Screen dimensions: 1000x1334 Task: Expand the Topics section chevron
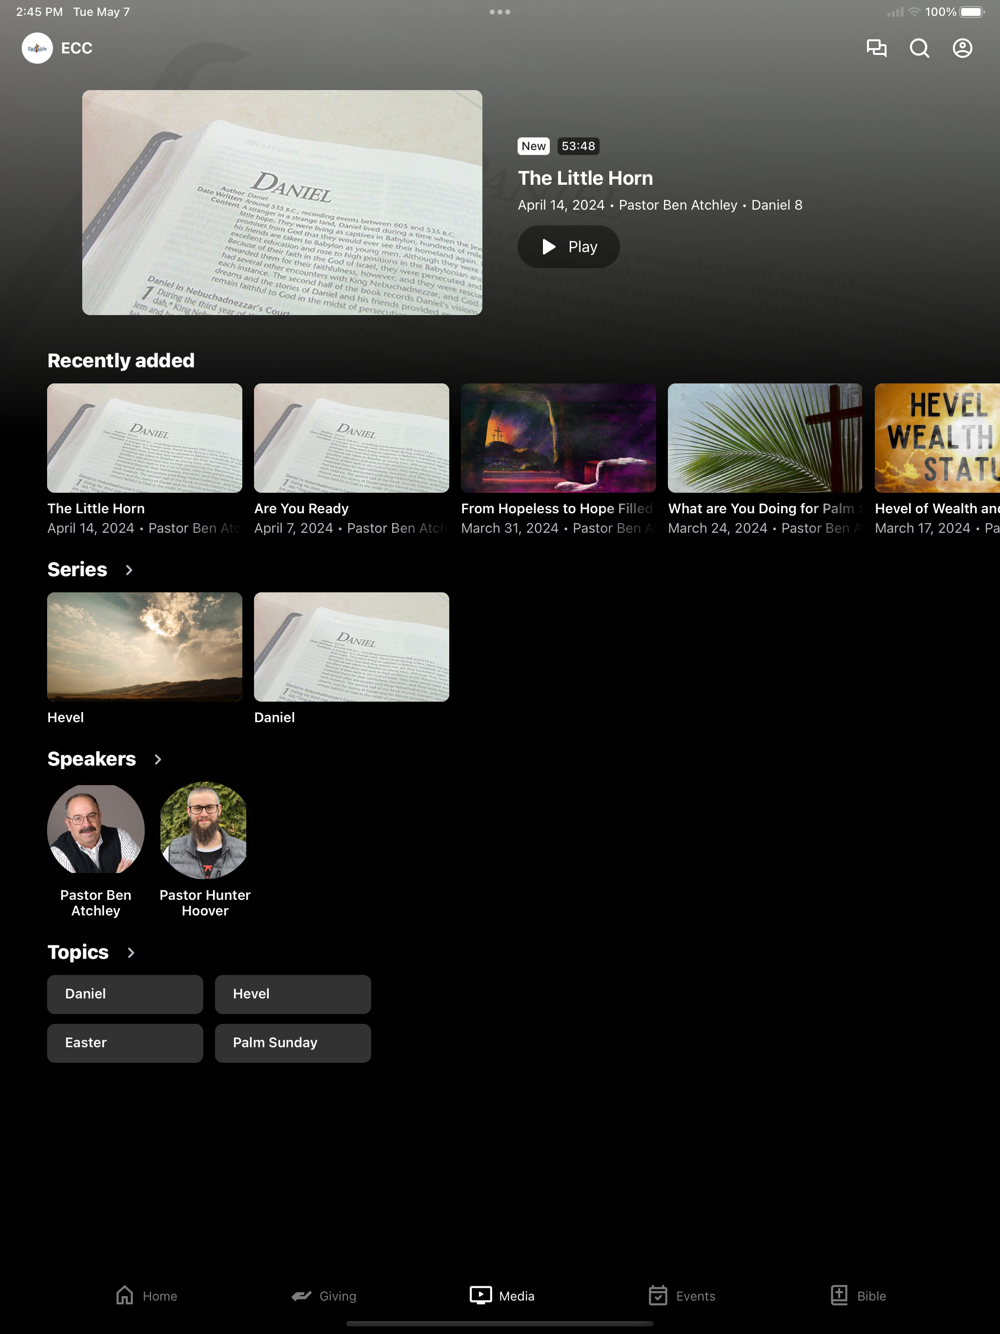(x=131, y=953)
